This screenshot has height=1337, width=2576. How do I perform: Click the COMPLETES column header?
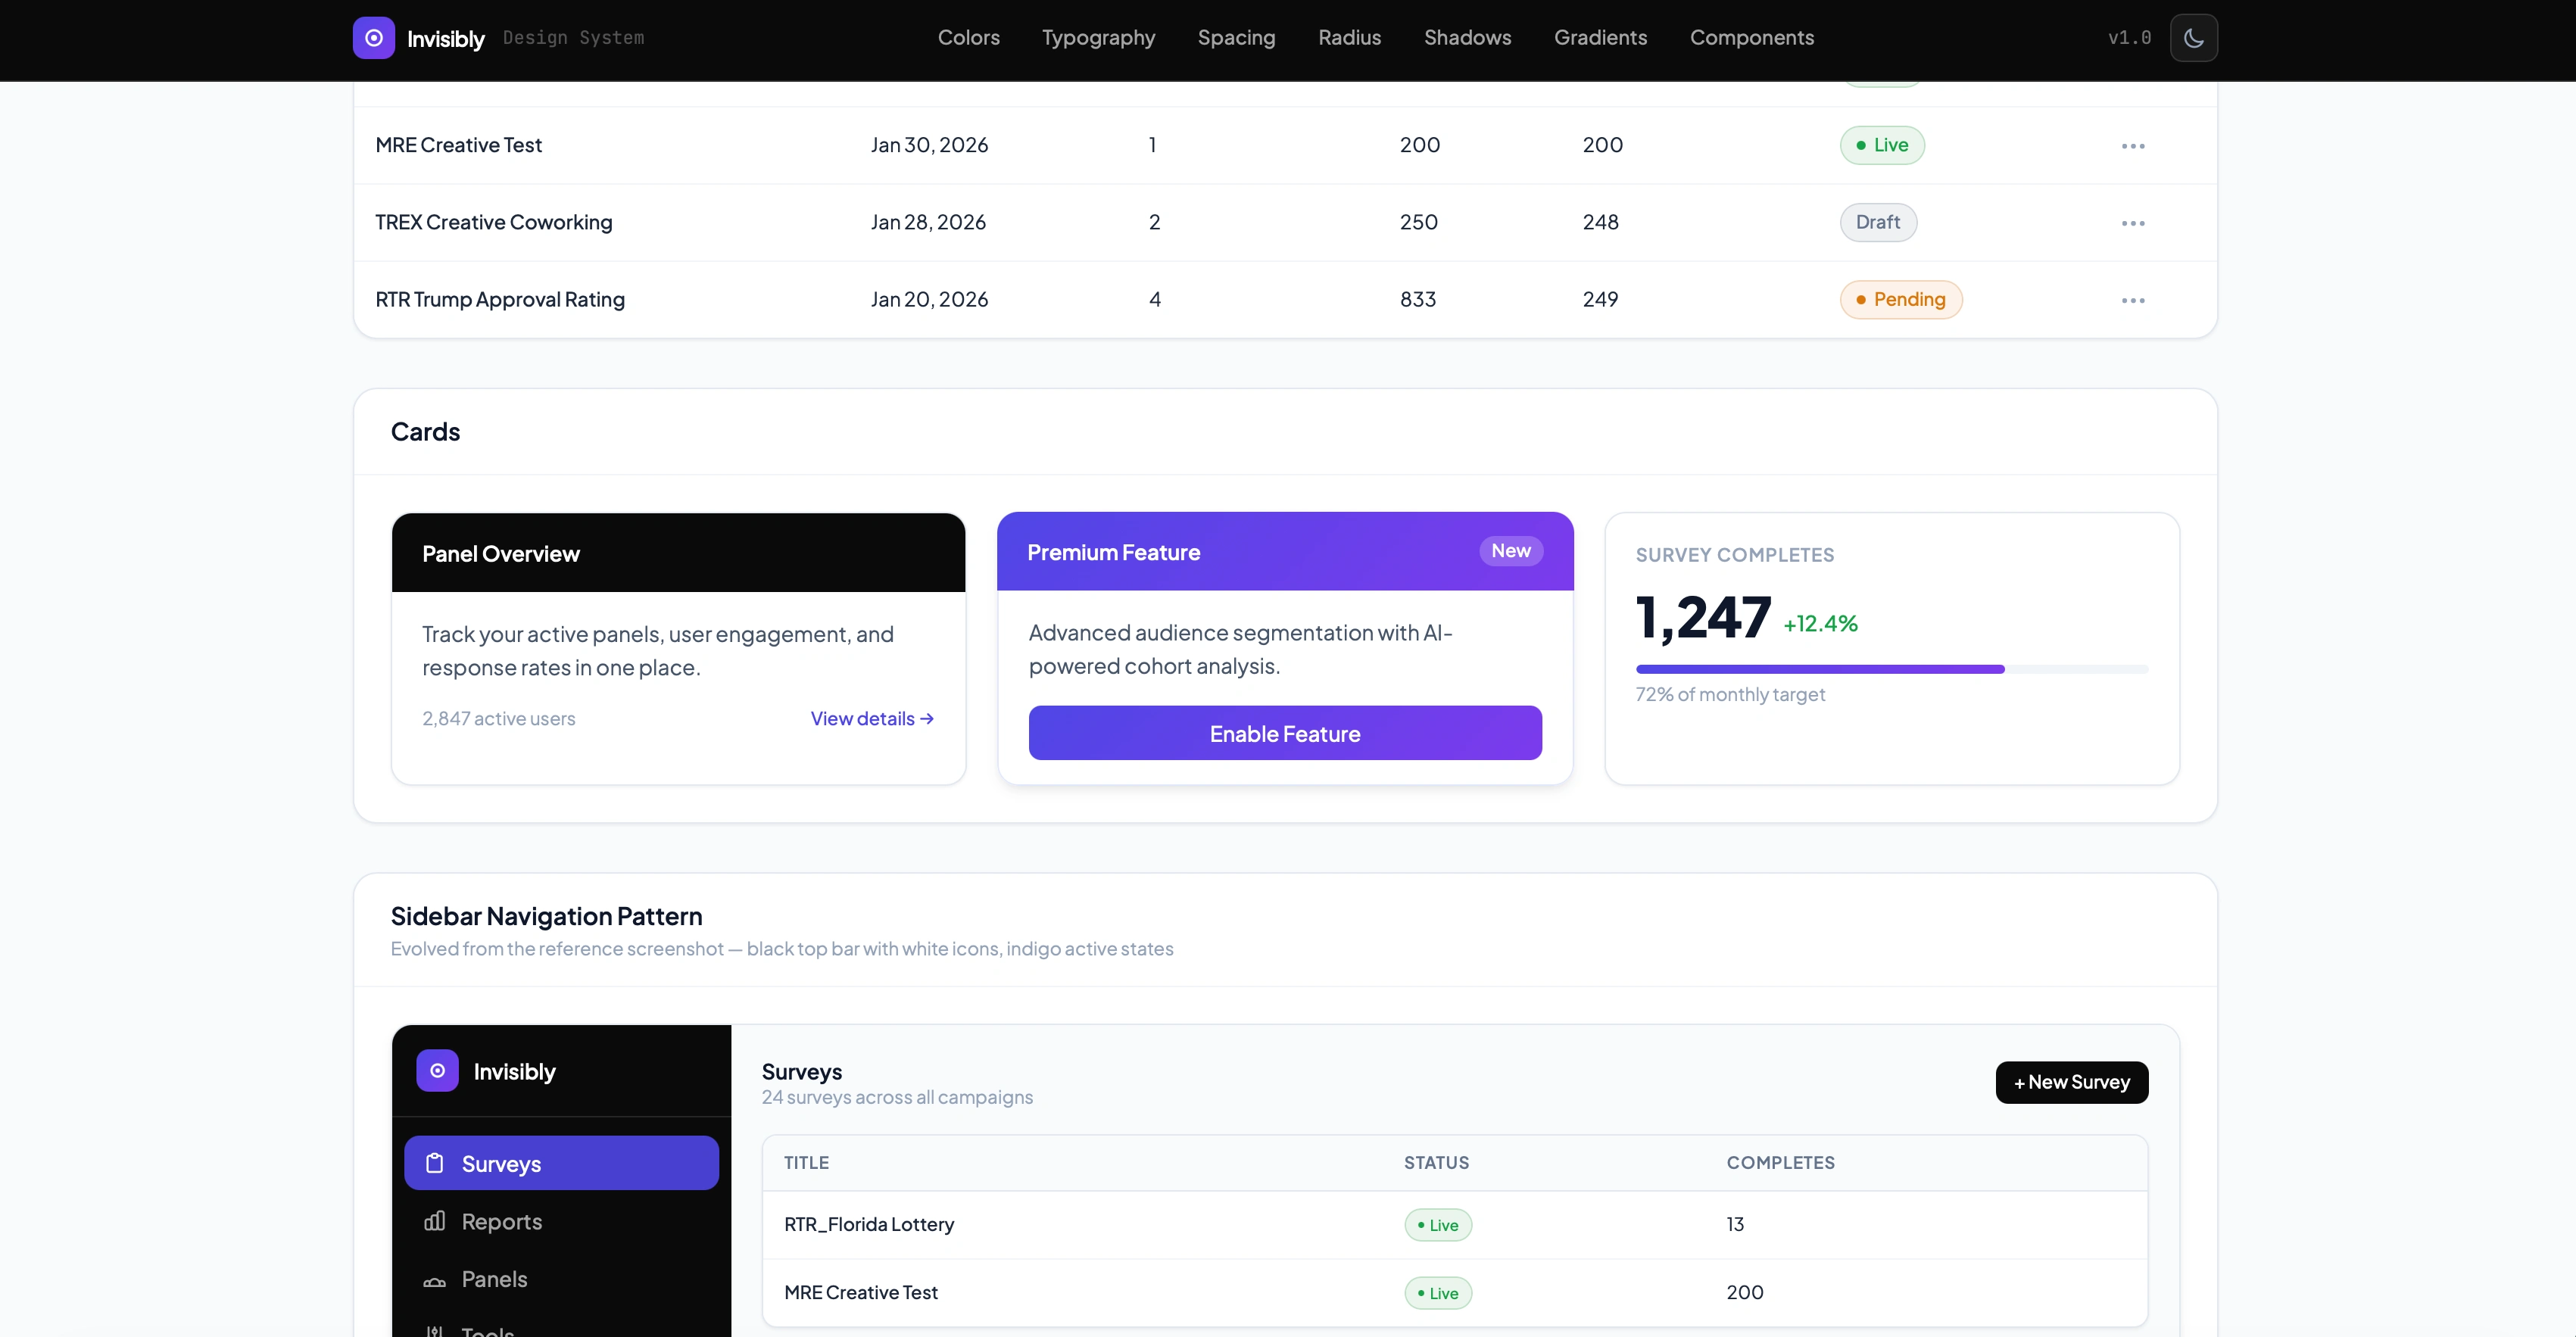(1780, 1162)
